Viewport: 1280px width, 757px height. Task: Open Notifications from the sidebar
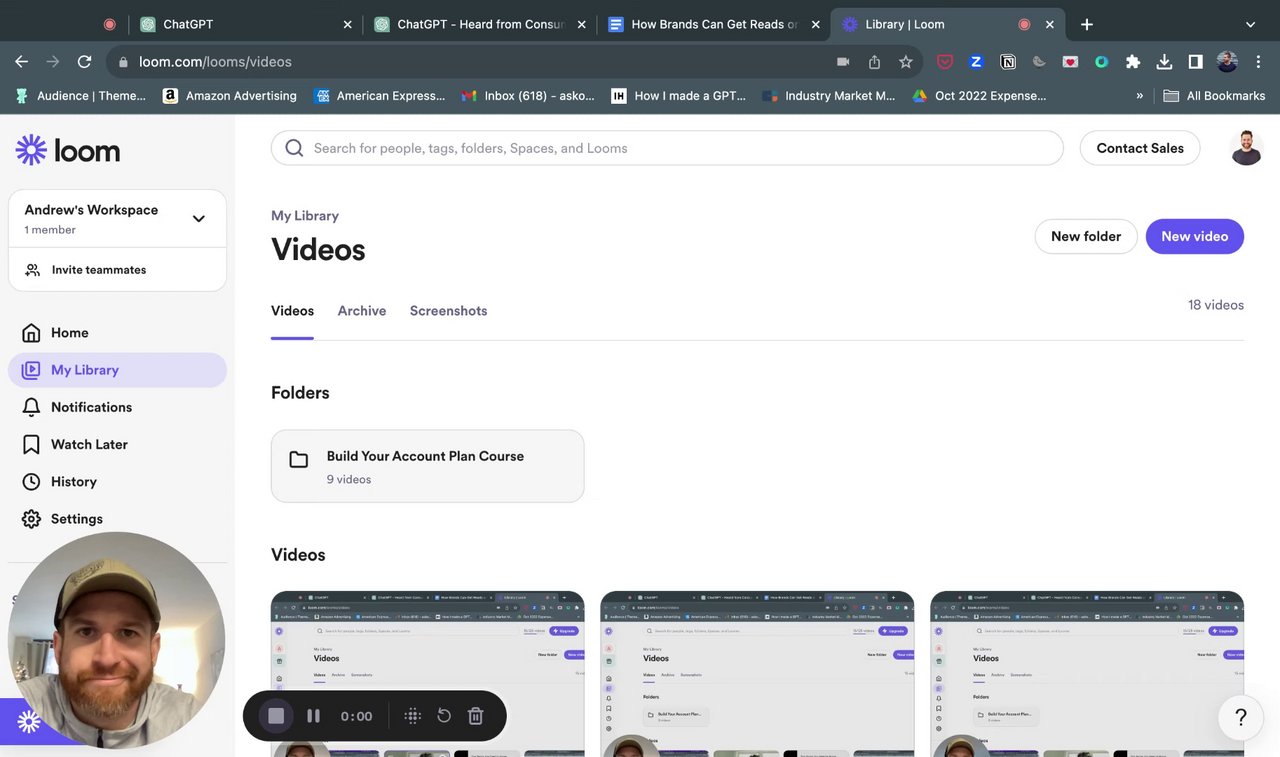click(118, 407)
